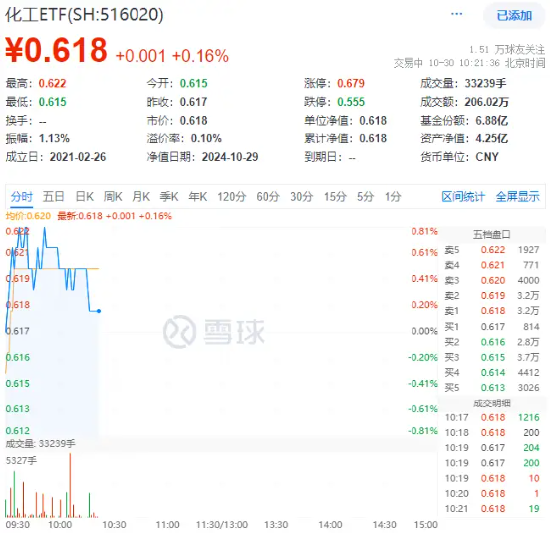Click the 涨停 value 0.679
550x534 pixels.
tap(351, 84)
